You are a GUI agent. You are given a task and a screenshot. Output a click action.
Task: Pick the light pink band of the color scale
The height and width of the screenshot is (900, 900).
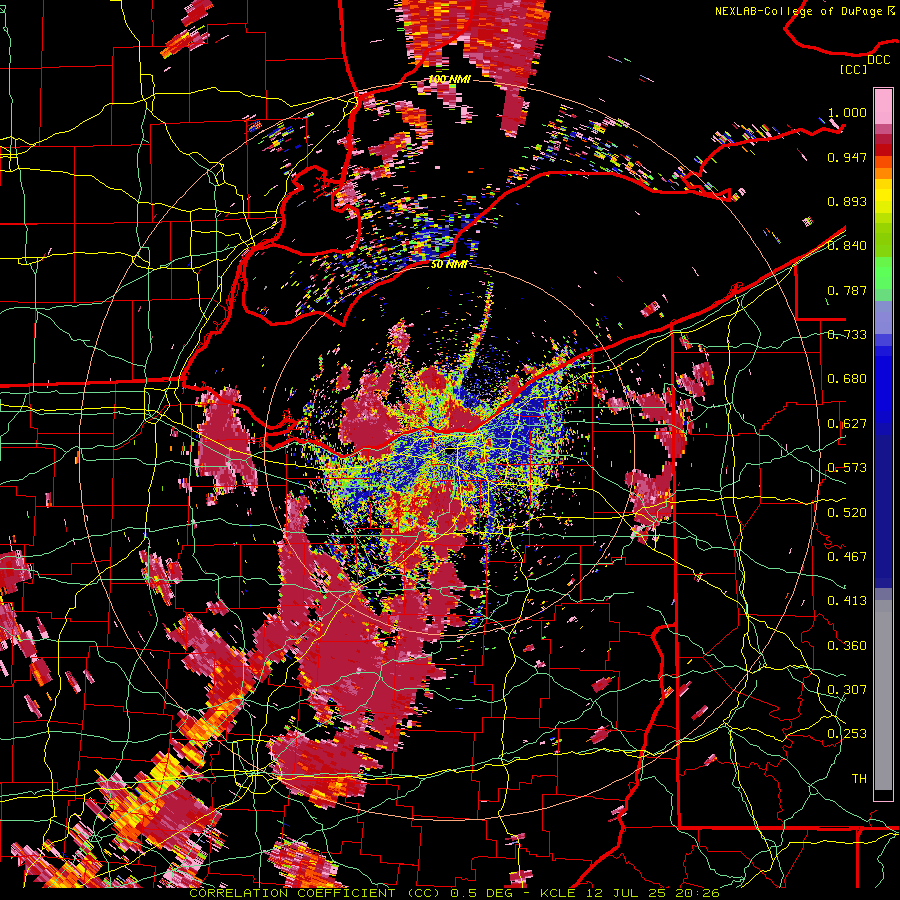(x=883, y=106)
